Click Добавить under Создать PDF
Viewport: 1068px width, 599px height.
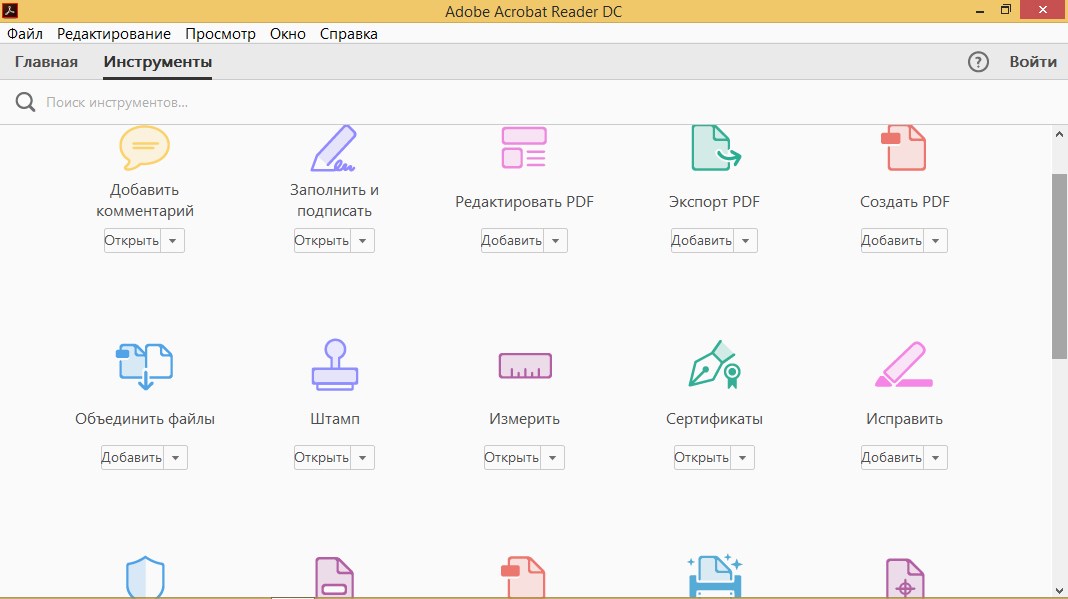pos(892,241)
